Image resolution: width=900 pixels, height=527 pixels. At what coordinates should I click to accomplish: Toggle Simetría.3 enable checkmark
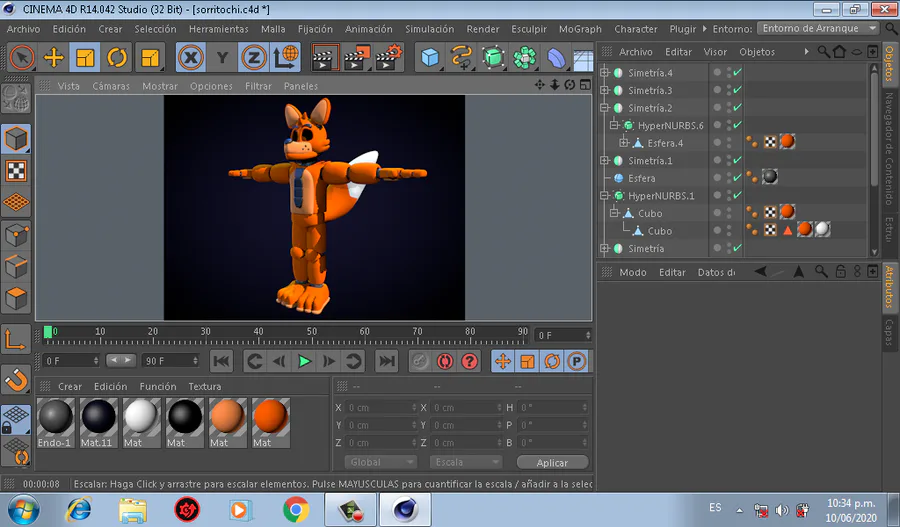coord(738,90)
